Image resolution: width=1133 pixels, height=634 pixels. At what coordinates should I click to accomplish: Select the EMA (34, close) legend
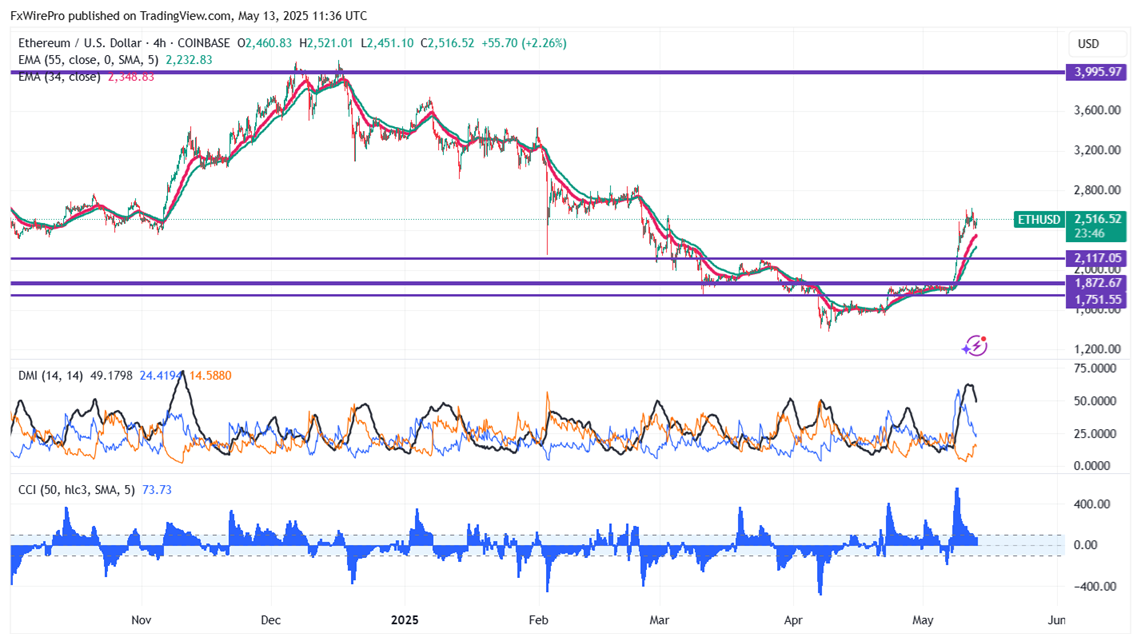[x=59, y=77]
